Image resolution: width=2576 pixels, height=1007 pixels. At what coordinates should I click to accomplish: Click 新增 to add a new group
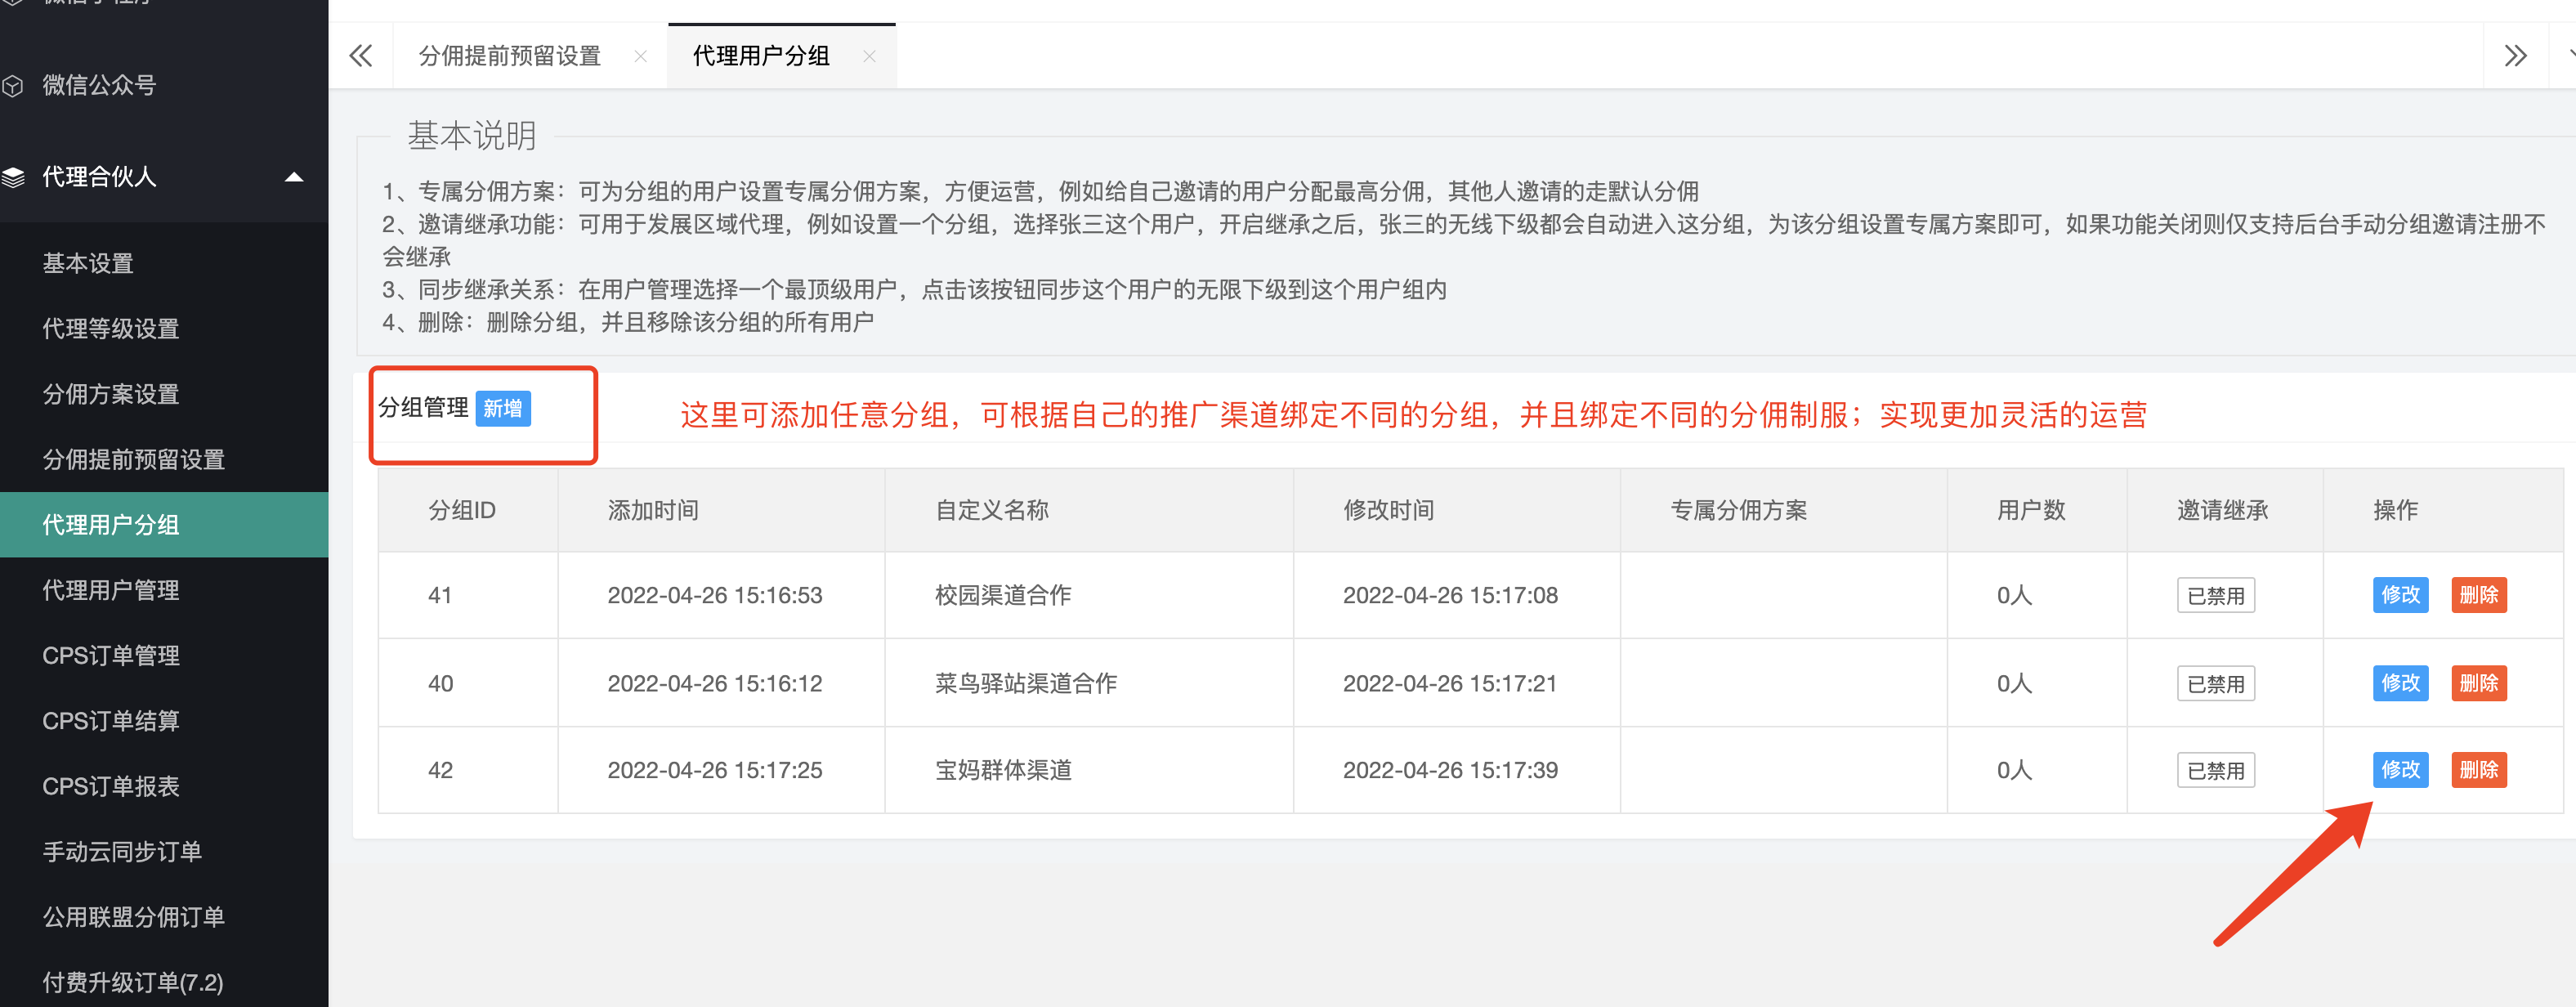pos(502,409)
